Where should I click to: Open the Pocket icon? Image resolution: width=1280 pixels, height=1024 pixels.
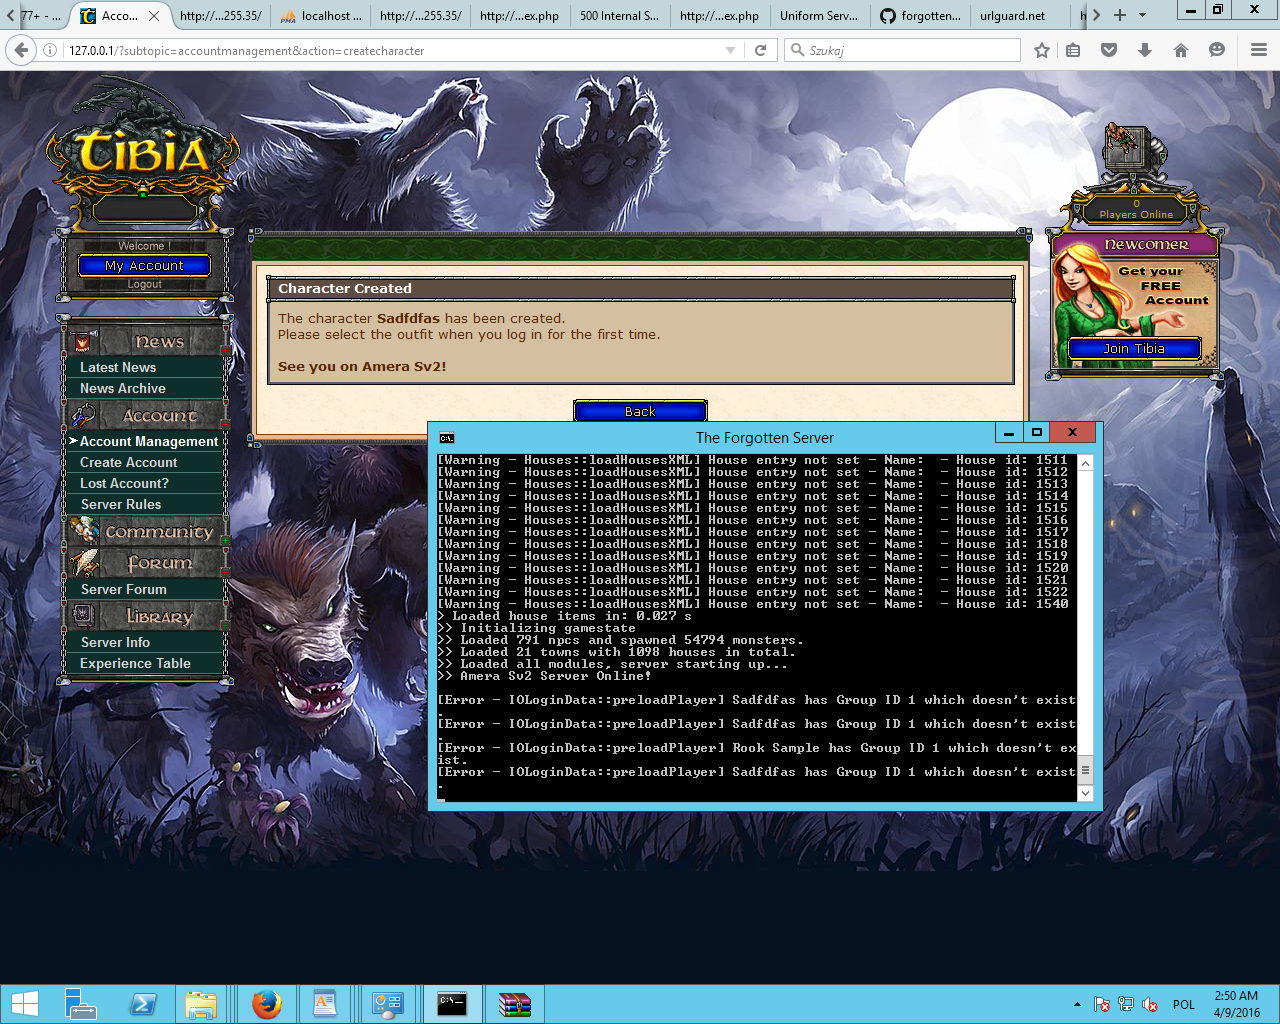[x=1109, y=50]
